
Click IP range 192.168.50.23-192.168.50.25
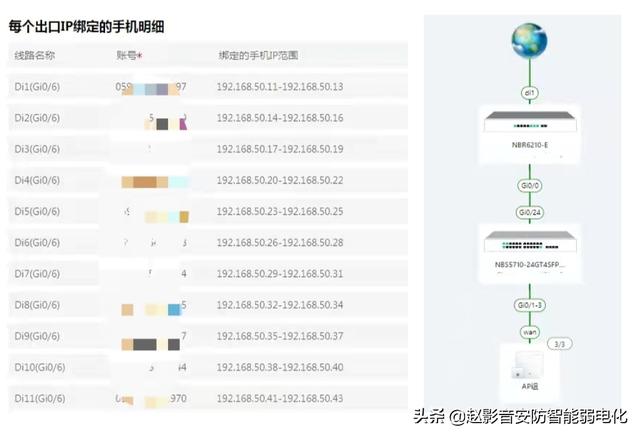coord(280,211)
